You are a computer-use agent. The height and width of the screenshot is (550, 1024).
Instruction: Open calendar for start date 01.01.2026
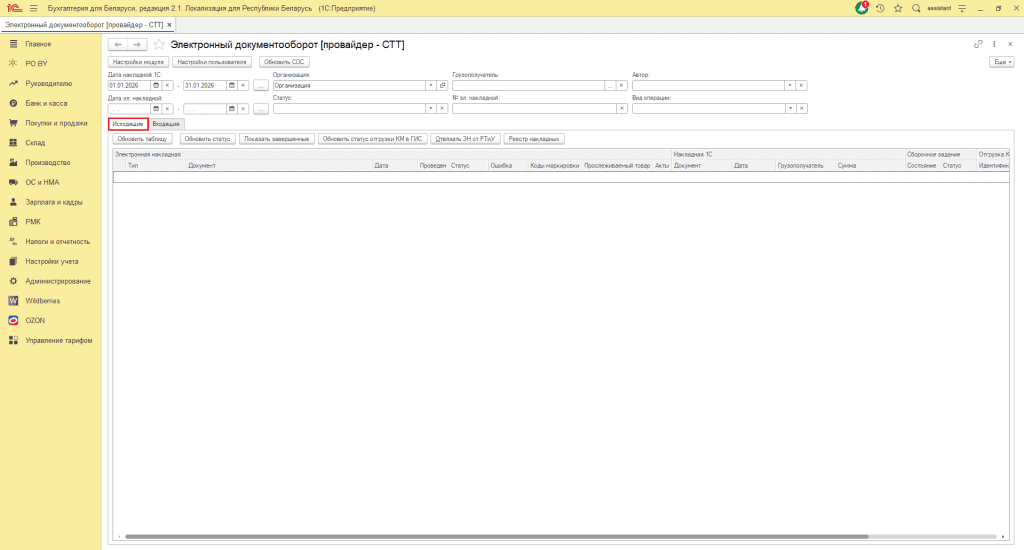point(157,85)
